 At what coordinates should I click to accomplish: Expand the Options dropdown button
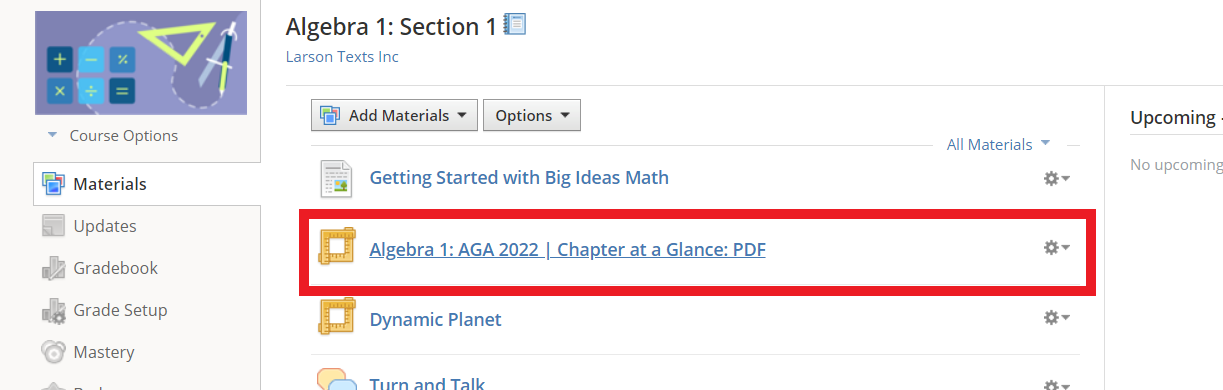point(532,115)
